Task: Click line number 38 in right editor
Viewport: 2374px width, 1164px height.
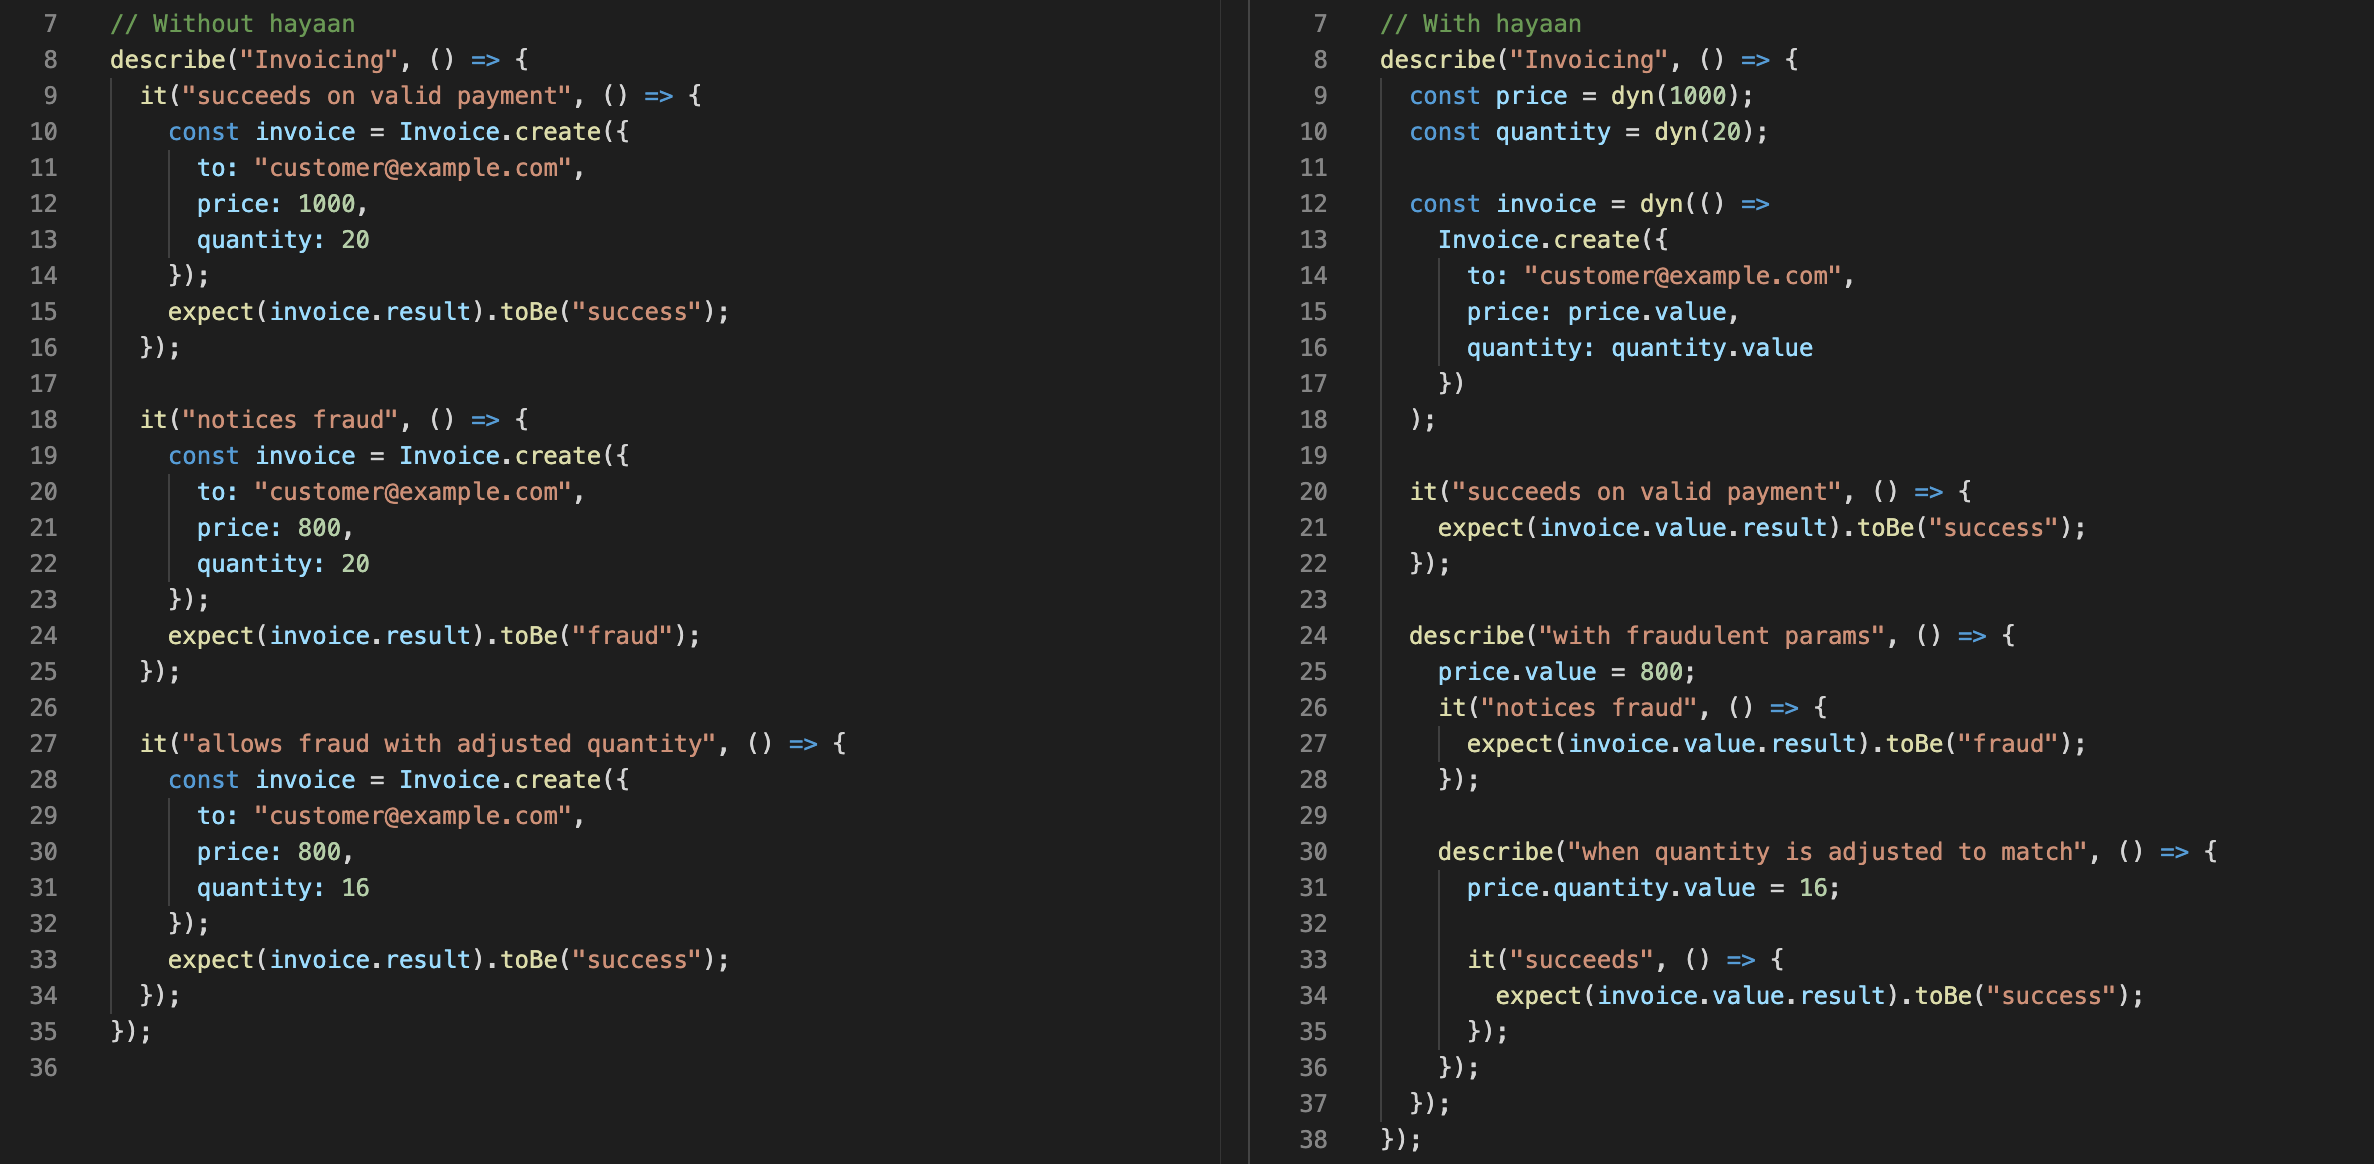Action: tap(1313, 1139)
